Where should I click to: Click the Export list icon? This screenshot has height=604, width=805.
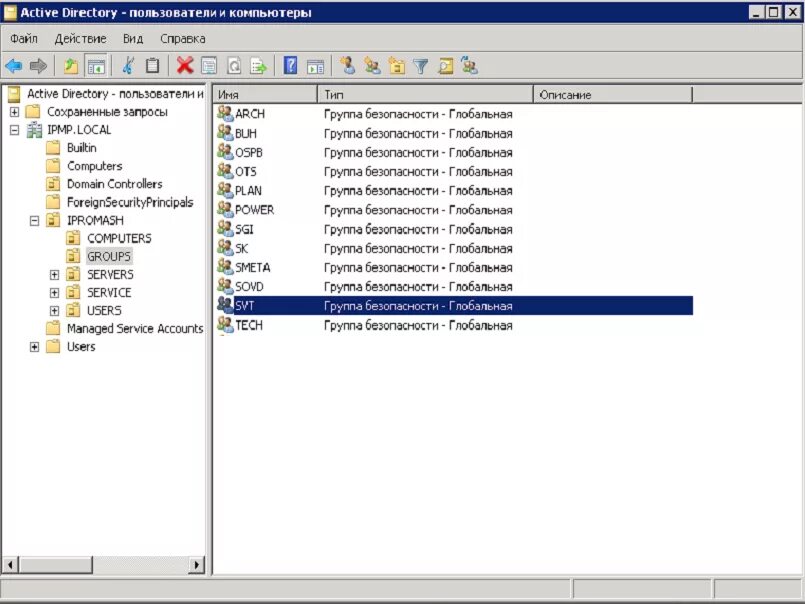[258, 66]
